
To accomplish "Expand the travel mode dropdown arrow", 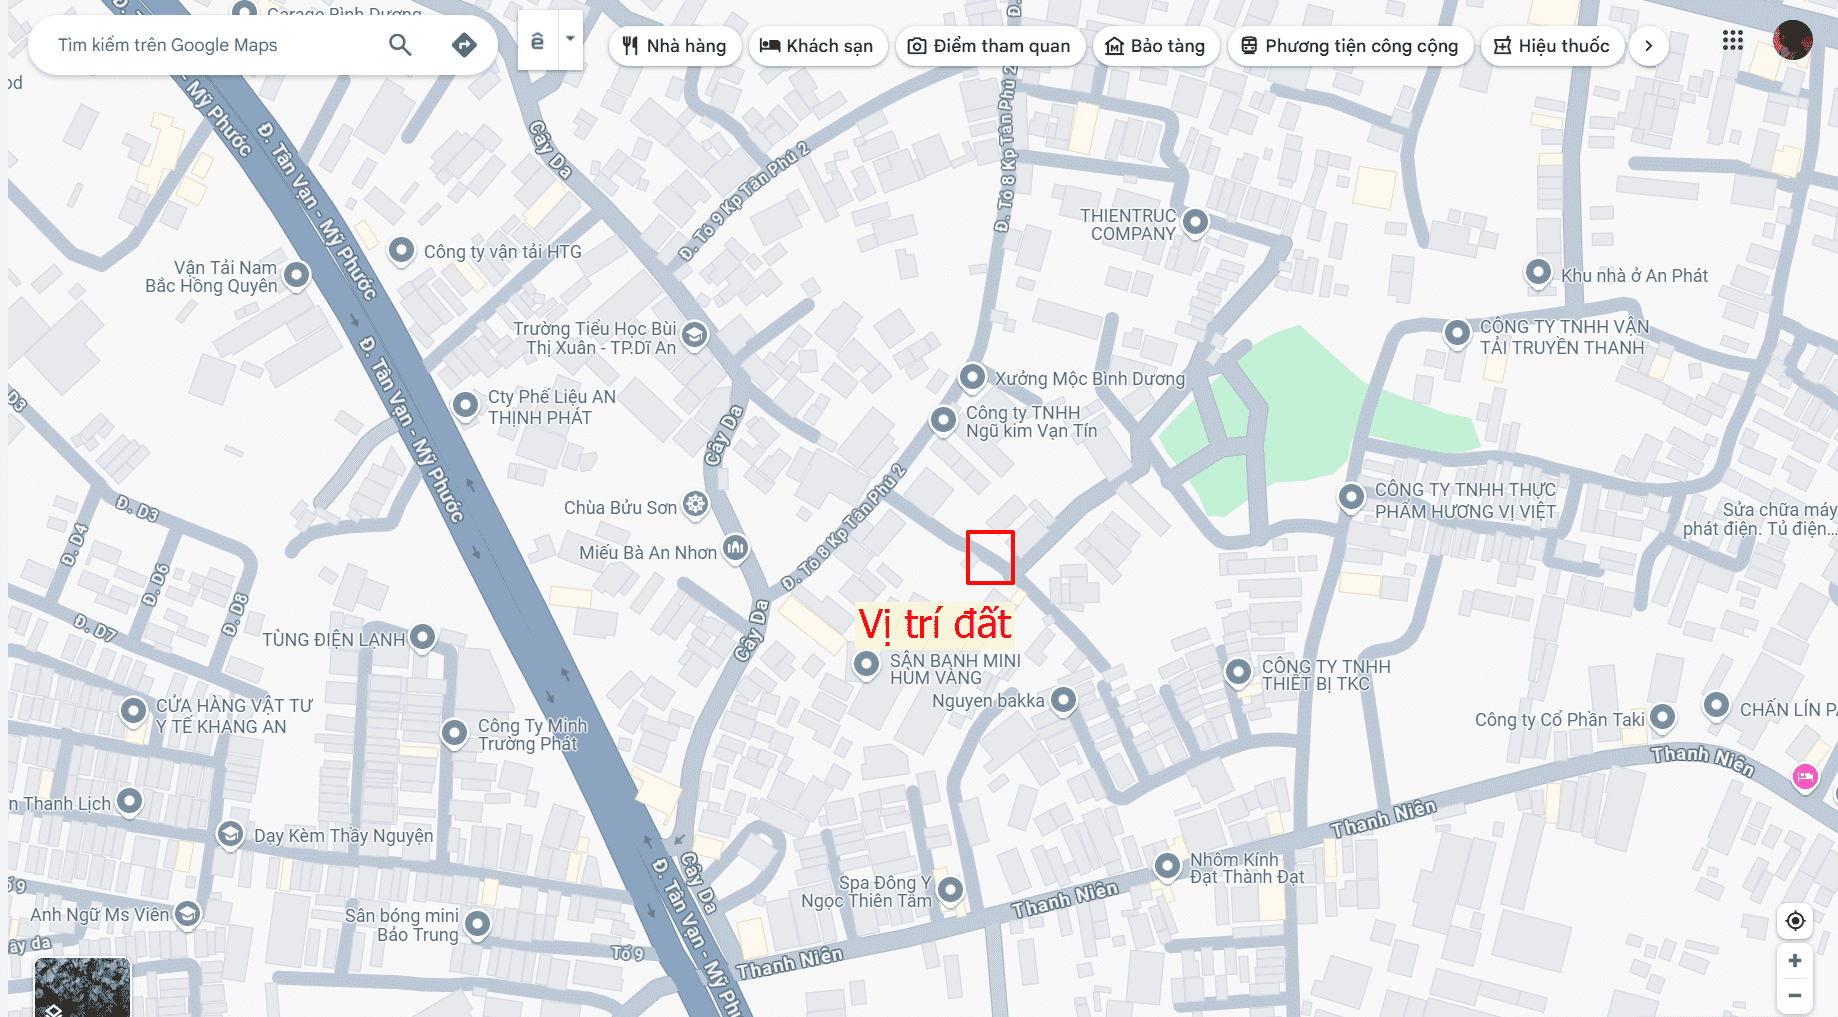I will (x=570, y=40).
